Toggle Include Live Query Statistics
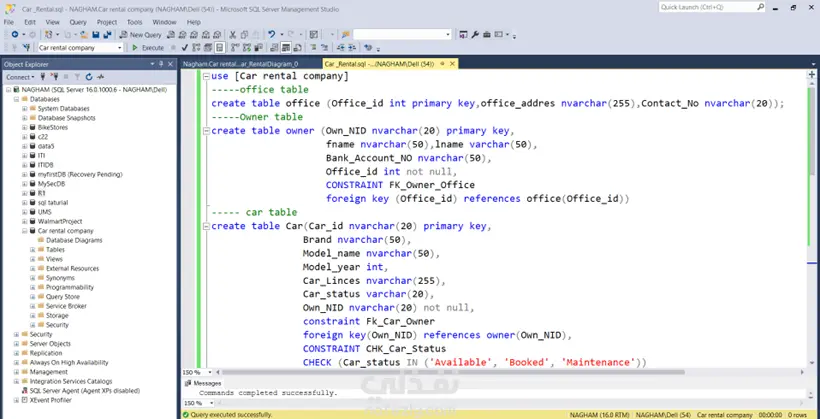The image size is (820, 419). pos(246,48)
